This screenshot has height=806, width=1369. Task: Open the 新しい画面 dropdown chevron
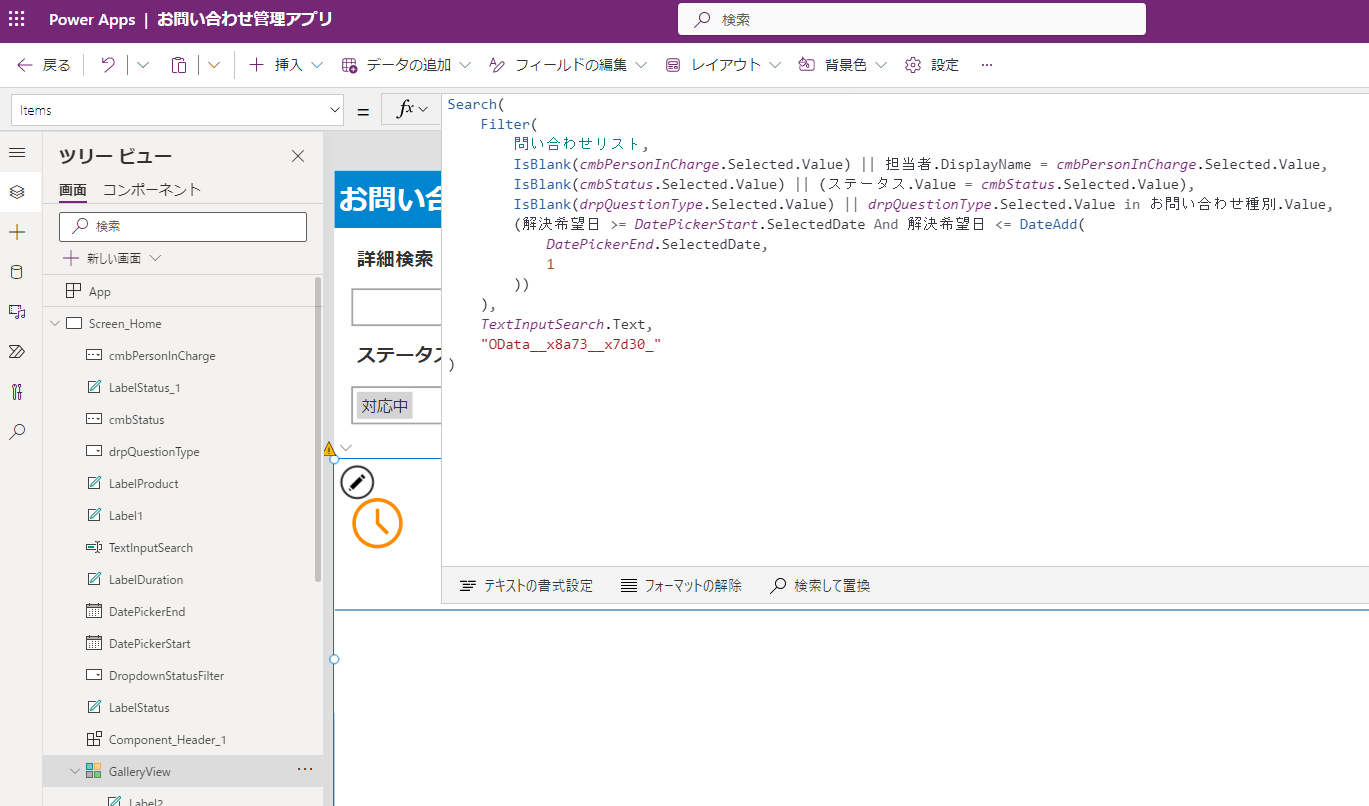tap(155, 258)
